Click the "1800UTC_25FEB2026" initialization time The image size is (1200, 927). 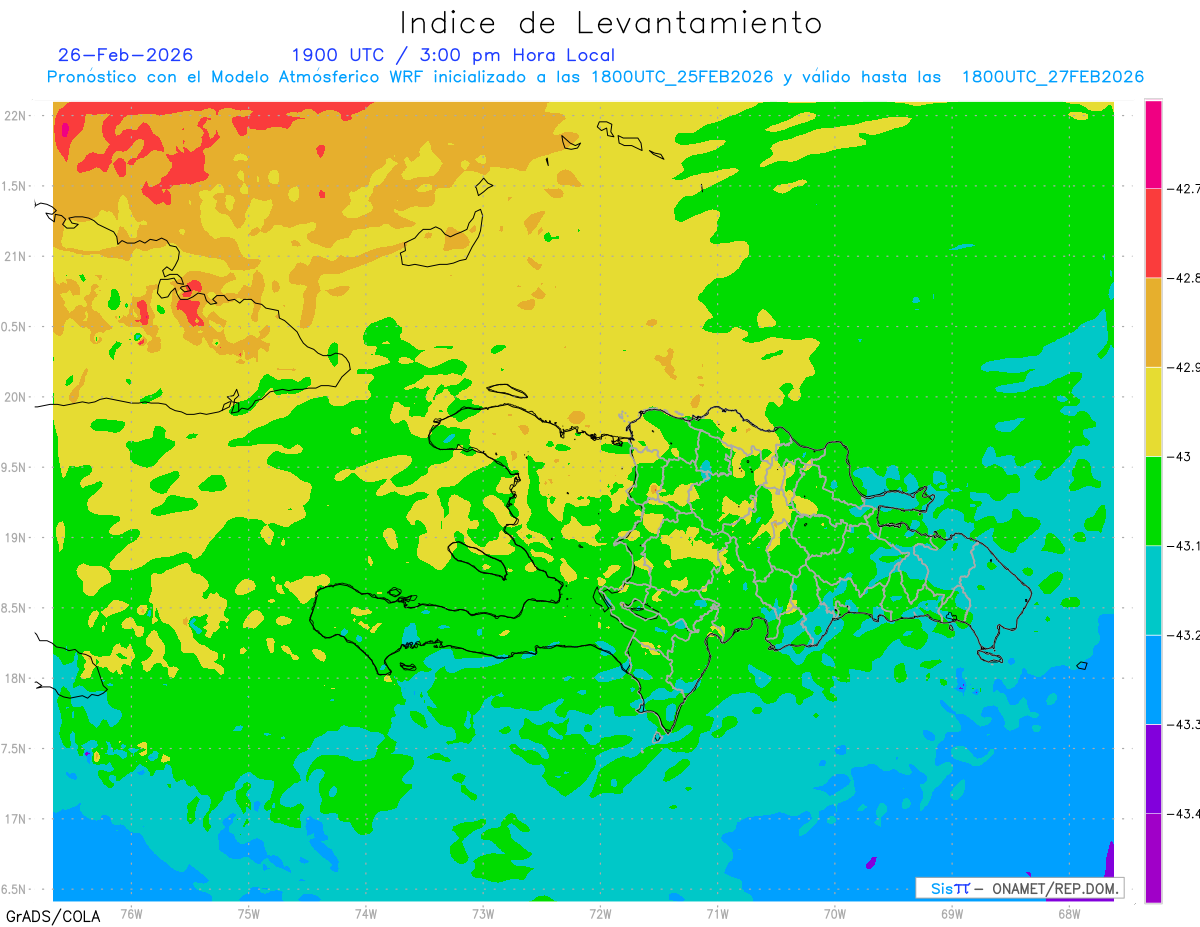[x=683, y=77]
